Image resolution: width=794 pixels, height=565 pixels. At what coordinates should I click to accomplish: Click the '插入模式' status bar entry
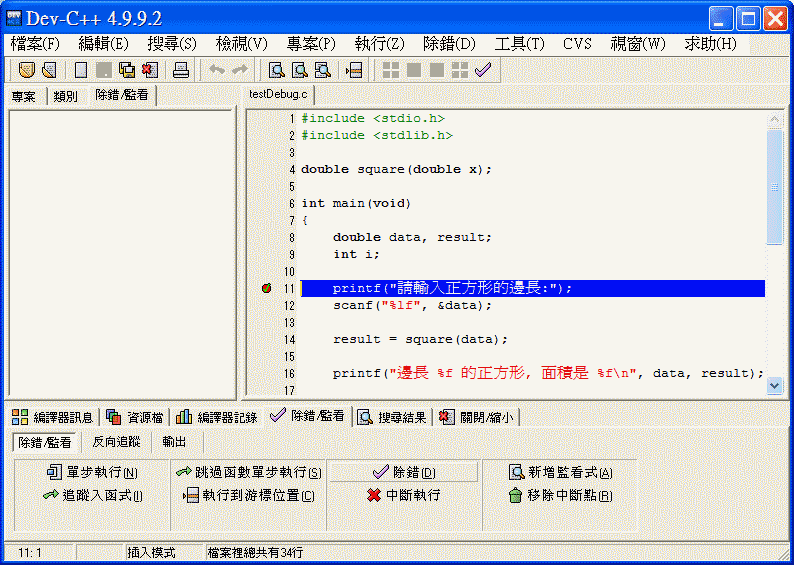[151, 552]
